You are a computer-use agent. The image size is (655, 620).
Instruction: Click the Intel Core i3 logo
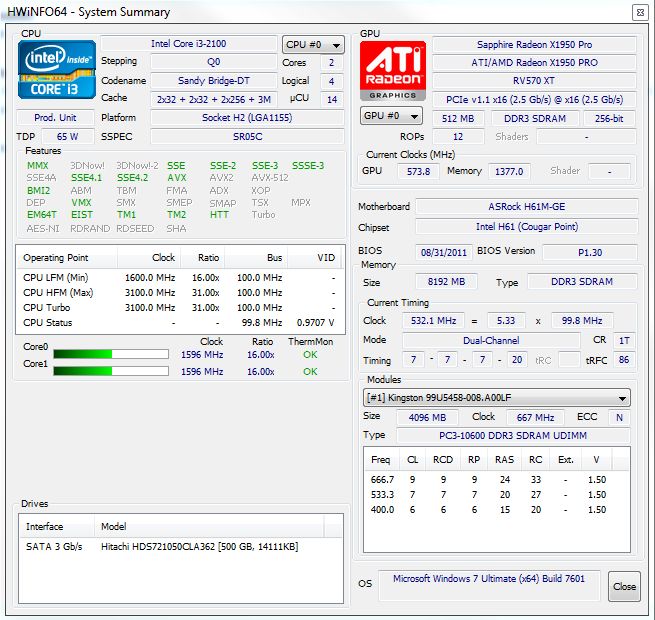click(x=57, y=69)
